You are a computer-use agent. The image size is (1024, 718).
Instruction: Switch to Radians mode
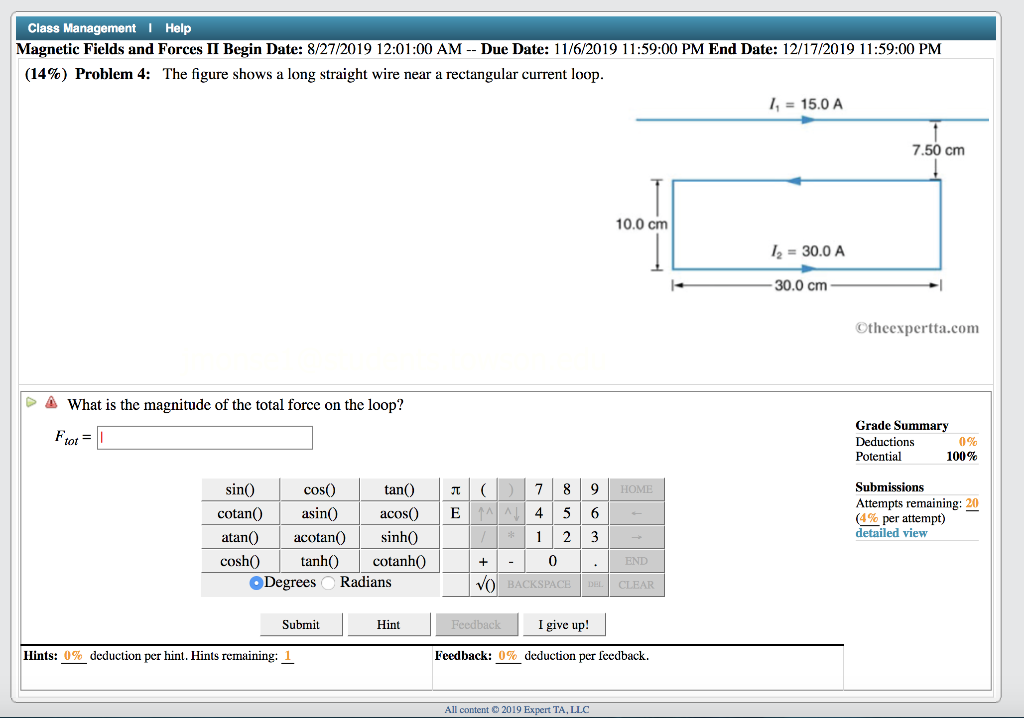pos(330,583)
